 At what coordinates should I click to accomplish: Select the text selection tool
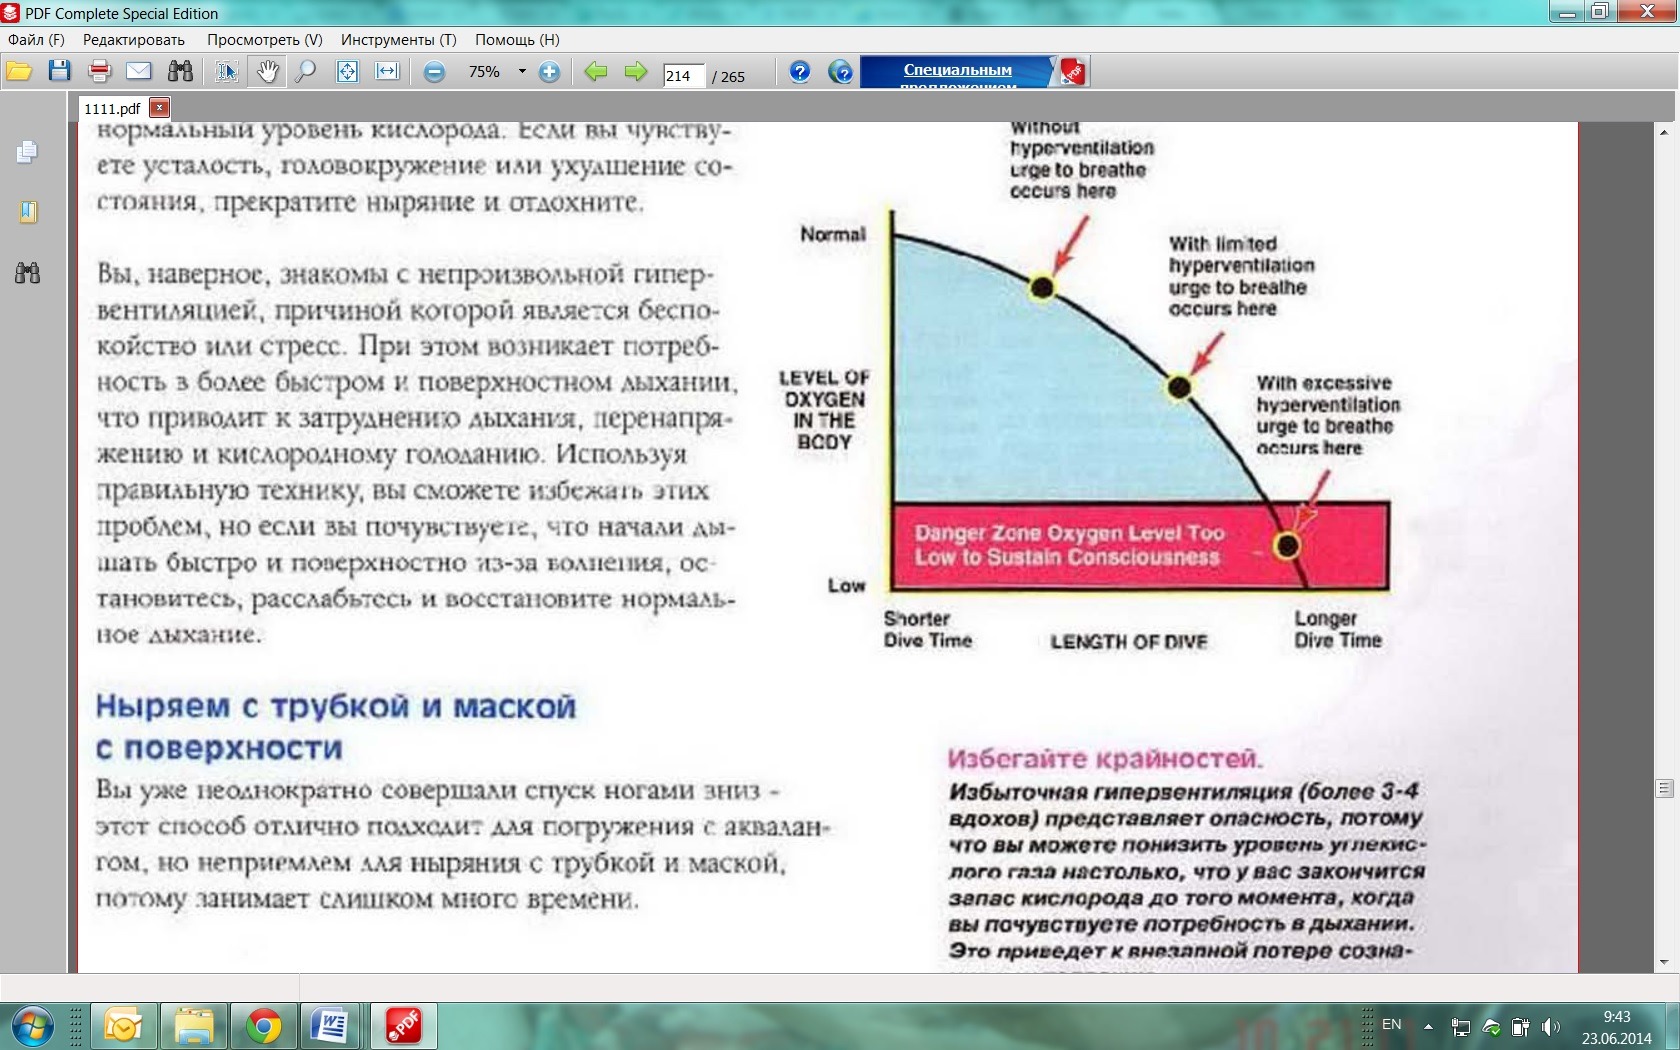pyautogui.click(x=227, y=72)
